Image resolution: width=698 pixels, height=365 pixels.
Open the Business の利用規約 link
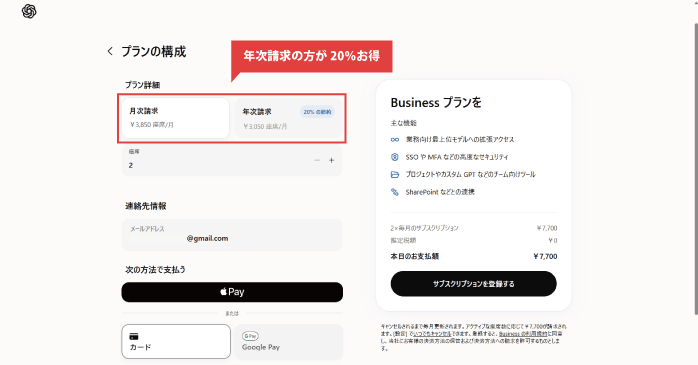coord(523,333)
